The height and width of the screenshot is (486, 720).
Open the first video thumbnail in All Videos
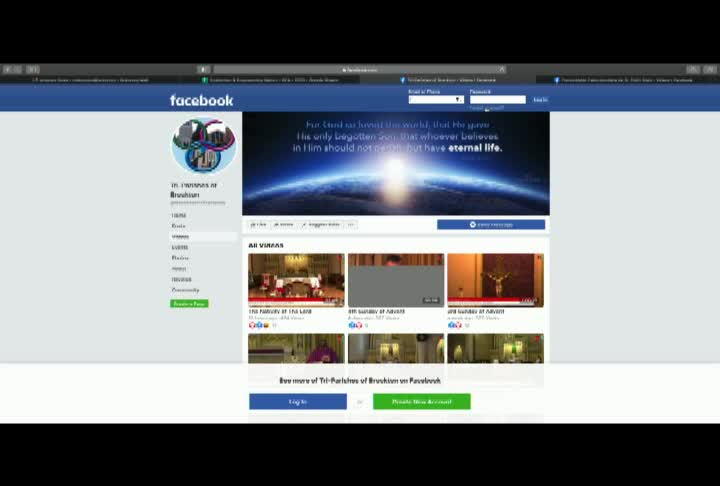pyautogui.click(x=296, y=280)
